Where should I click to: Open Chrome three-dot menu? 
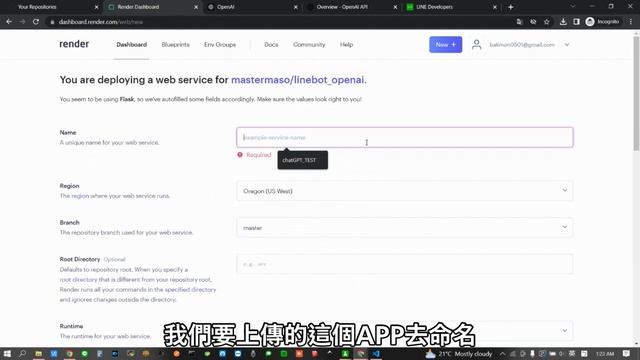tap(631, 22)
